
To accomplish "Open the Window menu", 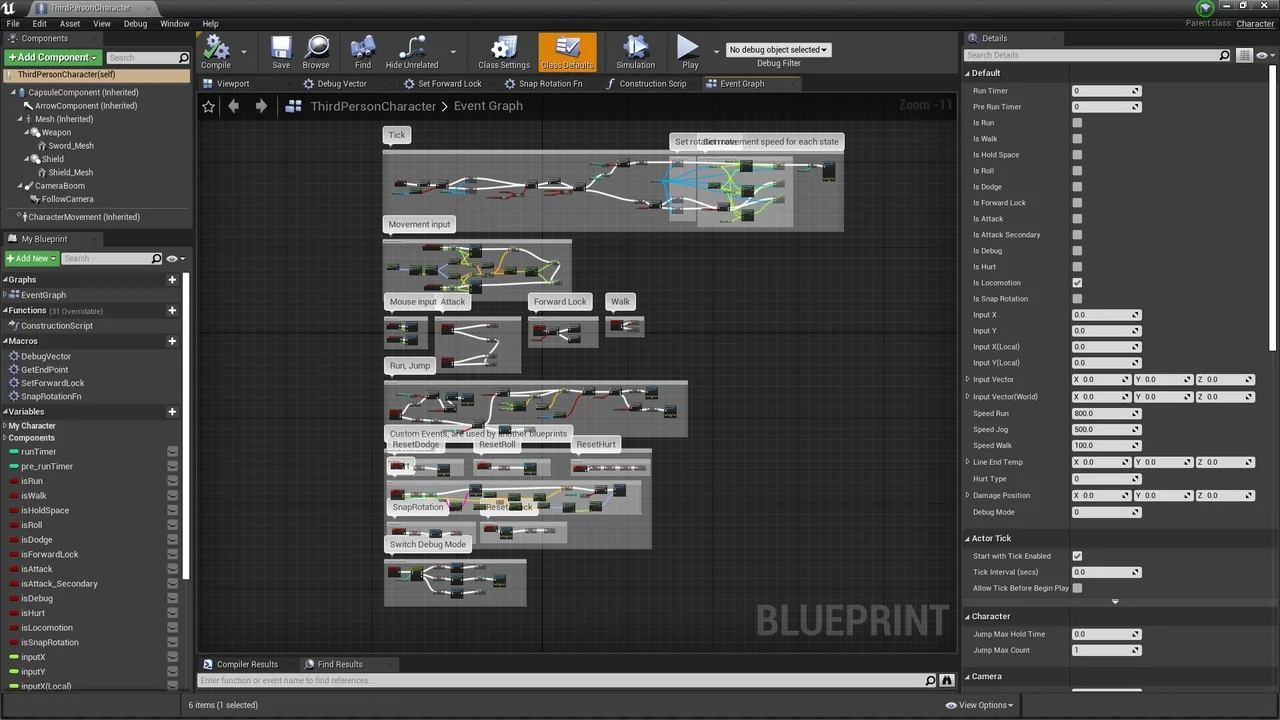I will click(x=174, y=23).
